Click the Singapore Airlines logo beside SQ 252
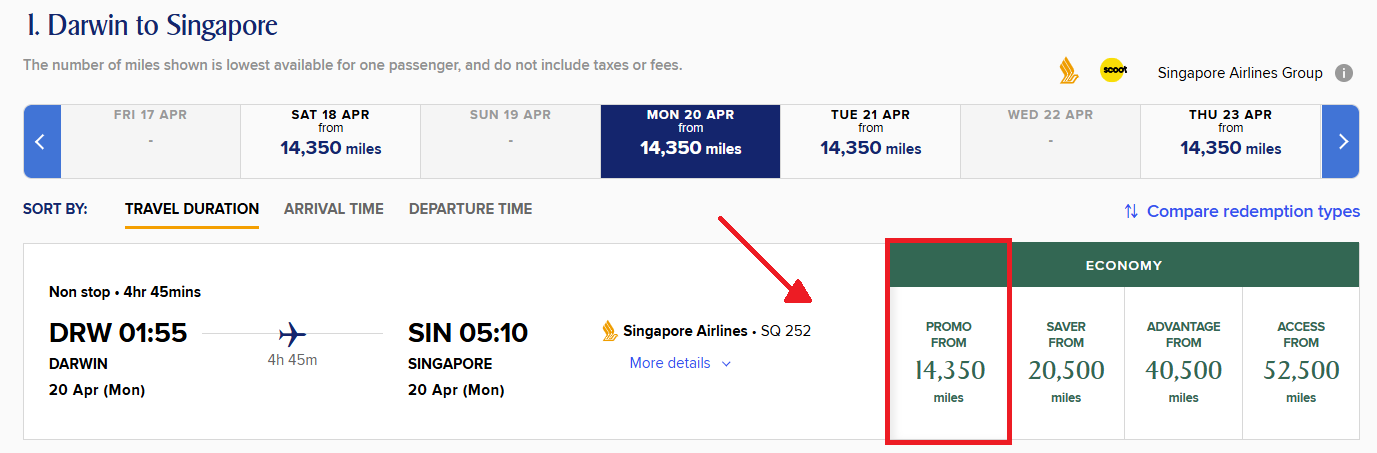The image size is (1377, 453). click(610, 331)
